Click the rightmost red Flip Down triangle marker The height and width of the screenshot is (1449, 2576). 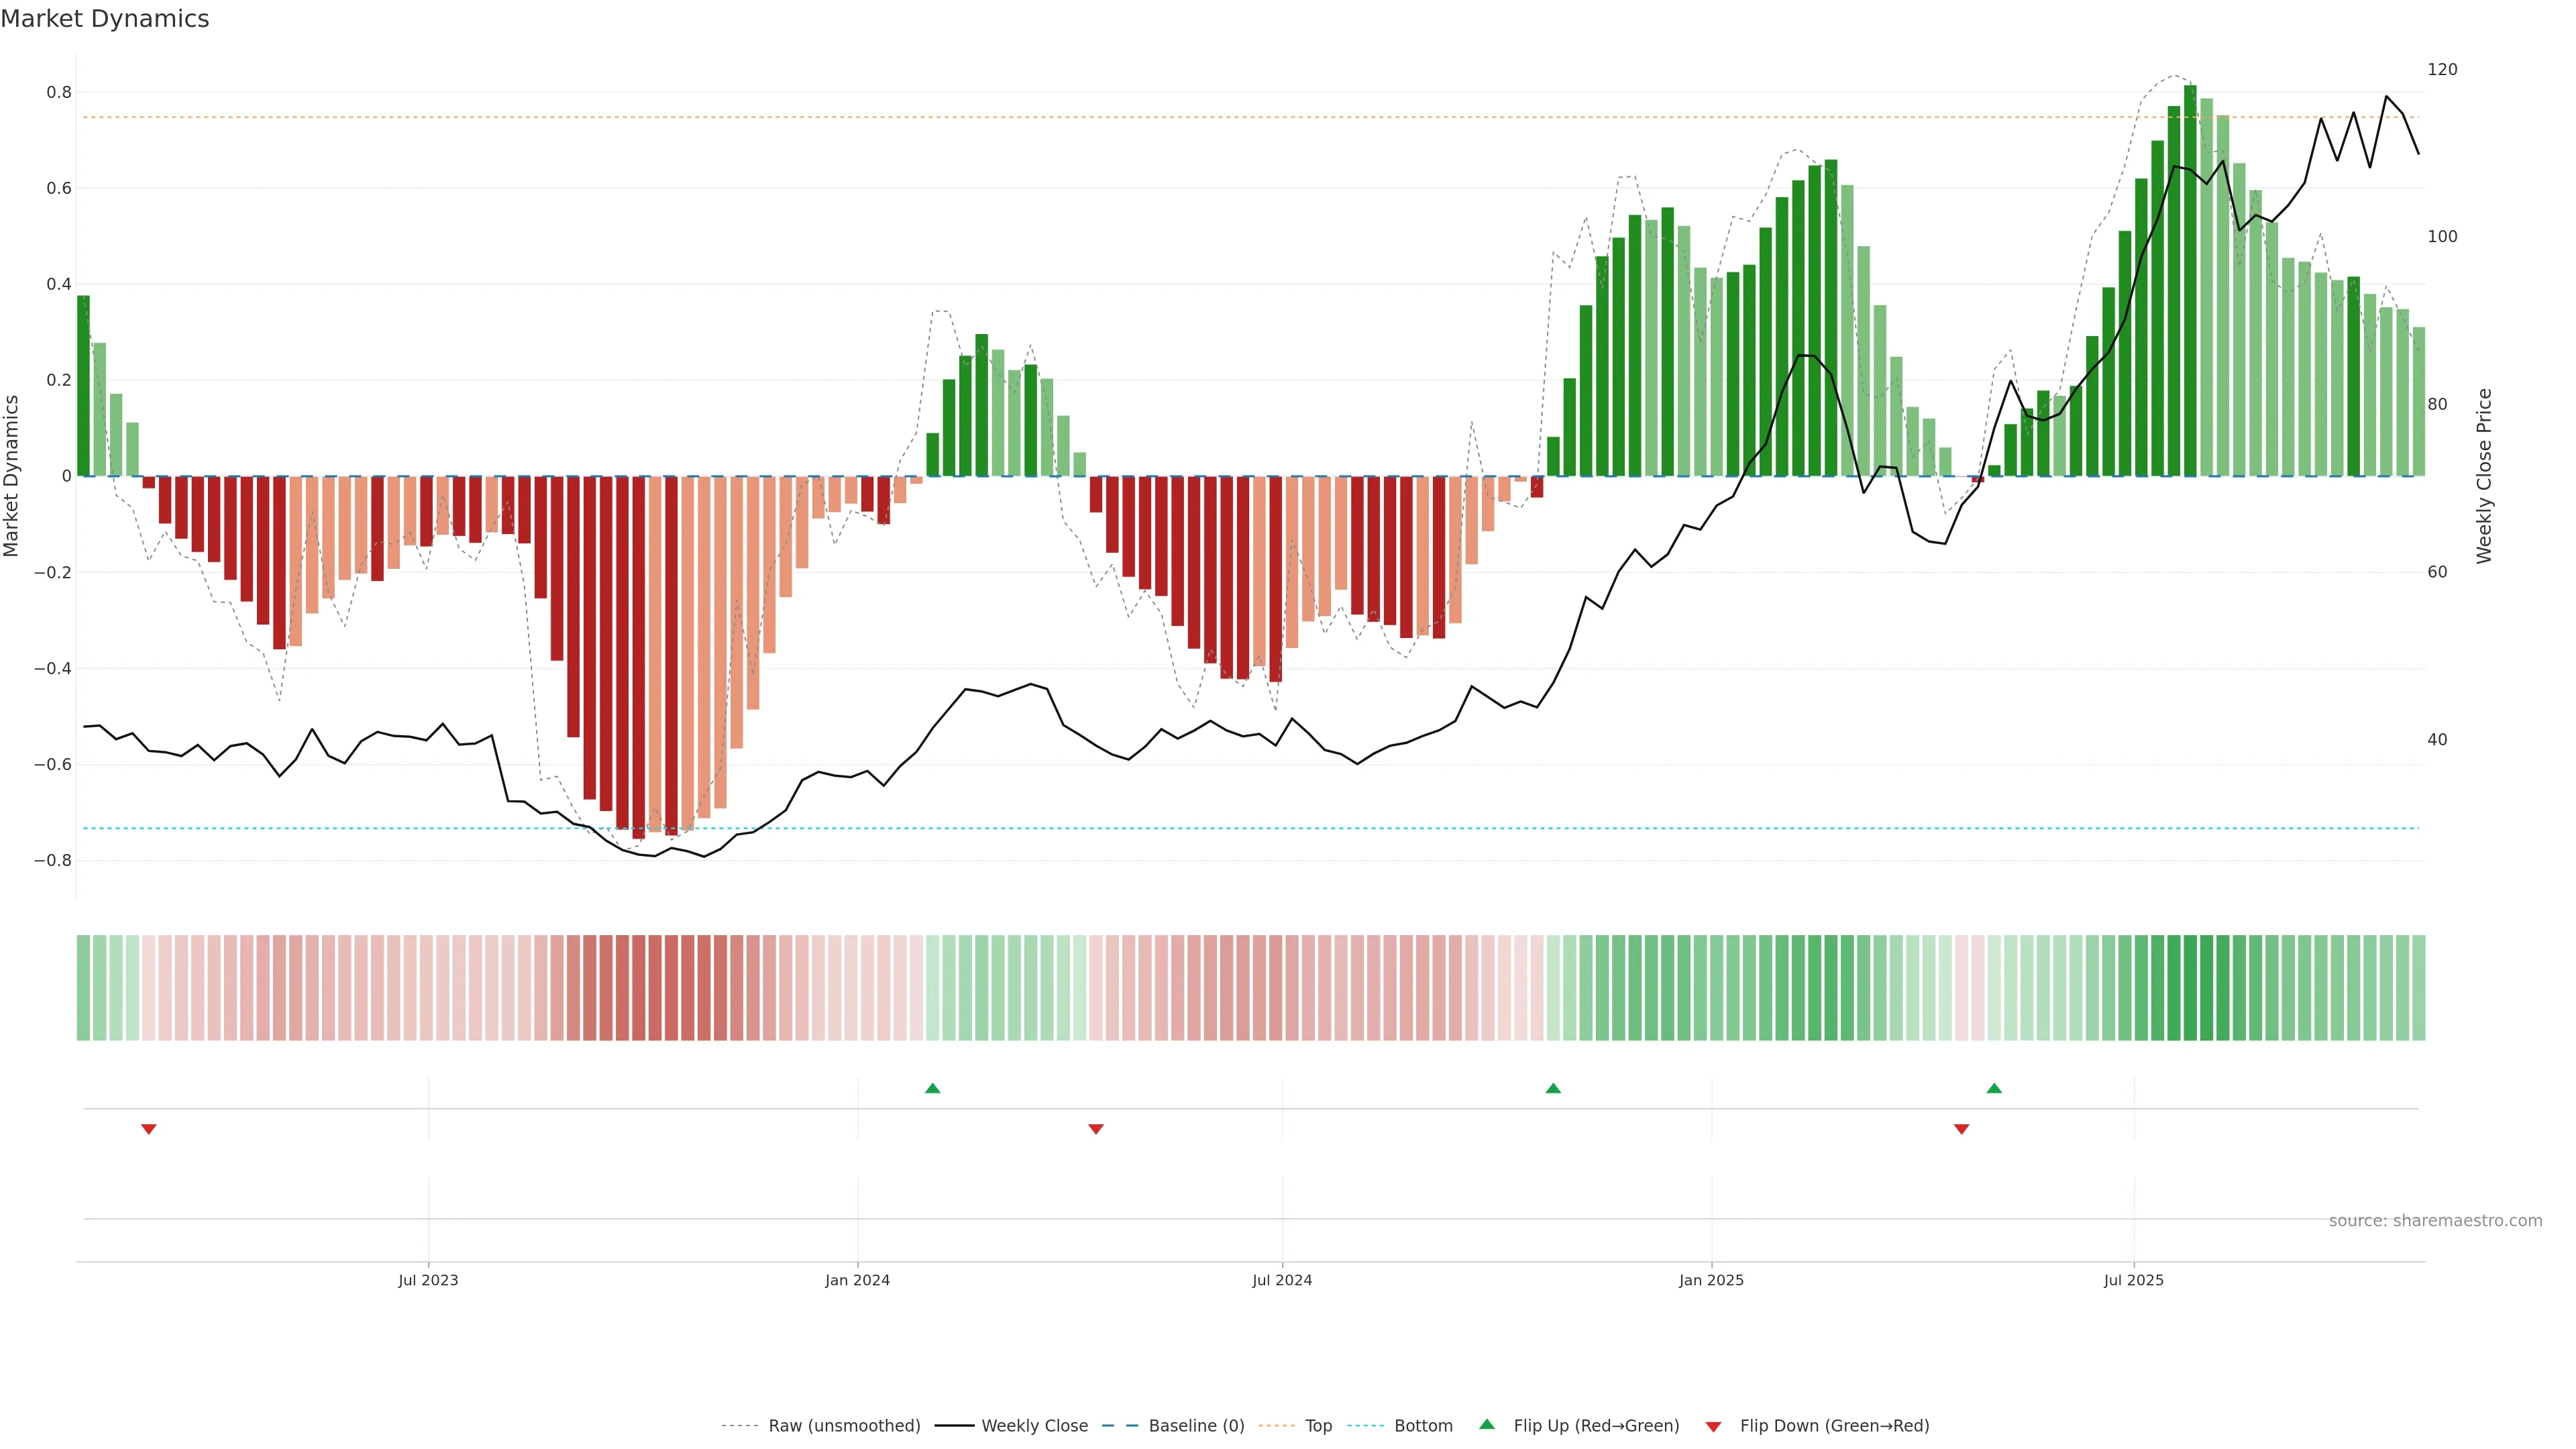point(1961,1129)
